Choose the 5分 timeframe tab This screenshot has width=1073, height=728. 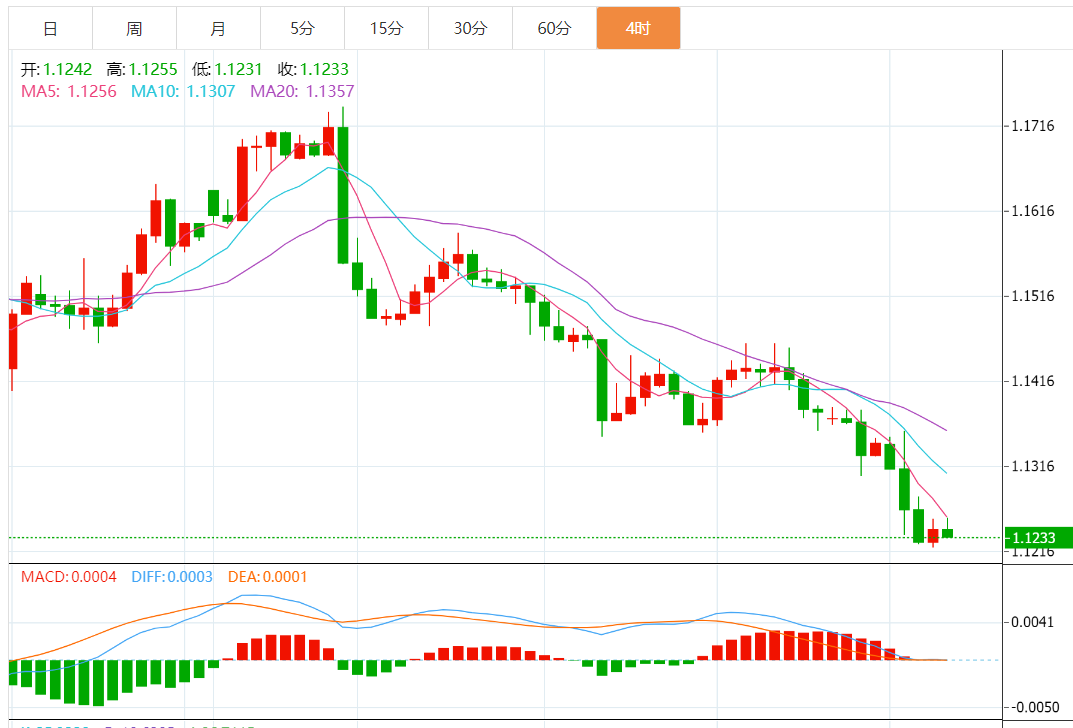tap(302, 28)
